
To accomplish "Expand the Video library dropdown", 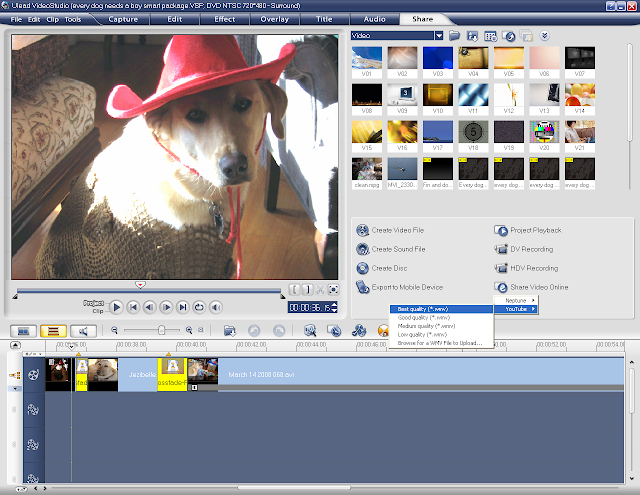I will [439, 36].
